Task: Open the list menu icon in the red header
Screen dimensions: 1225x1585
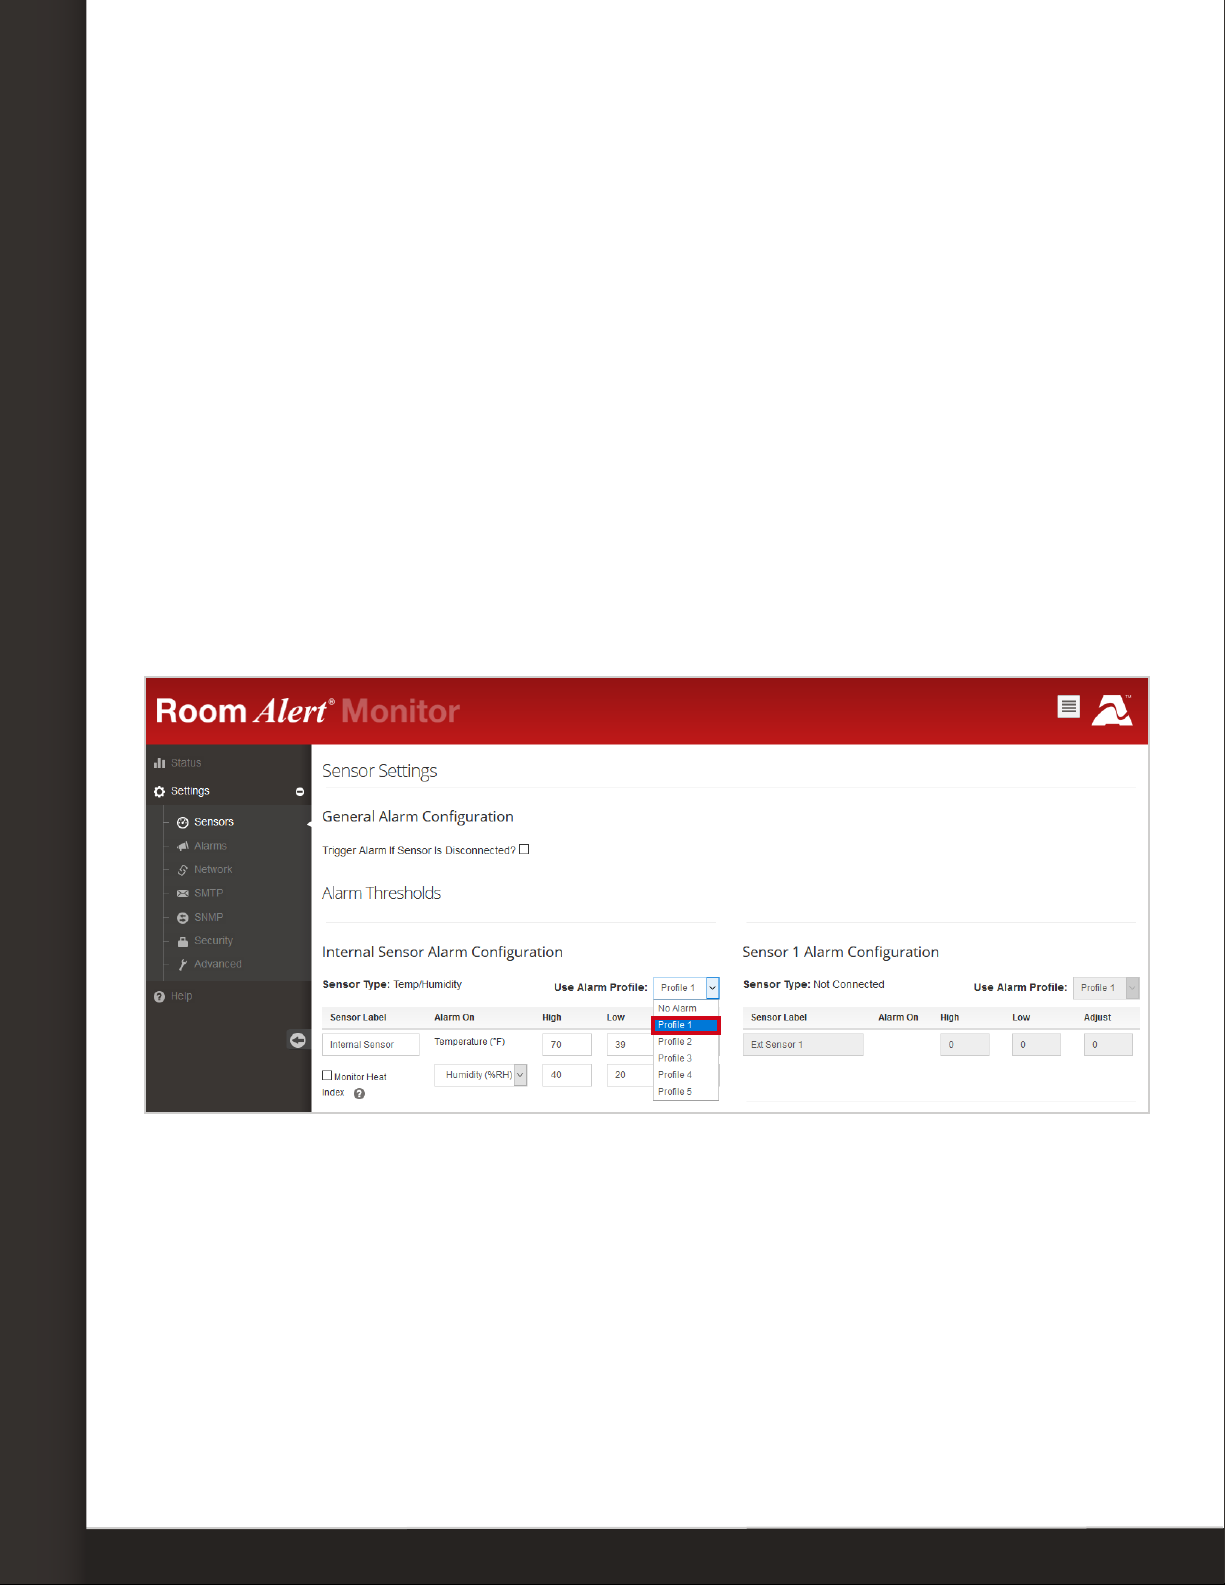Action: pyautogui.click(x=1068, y=707)
